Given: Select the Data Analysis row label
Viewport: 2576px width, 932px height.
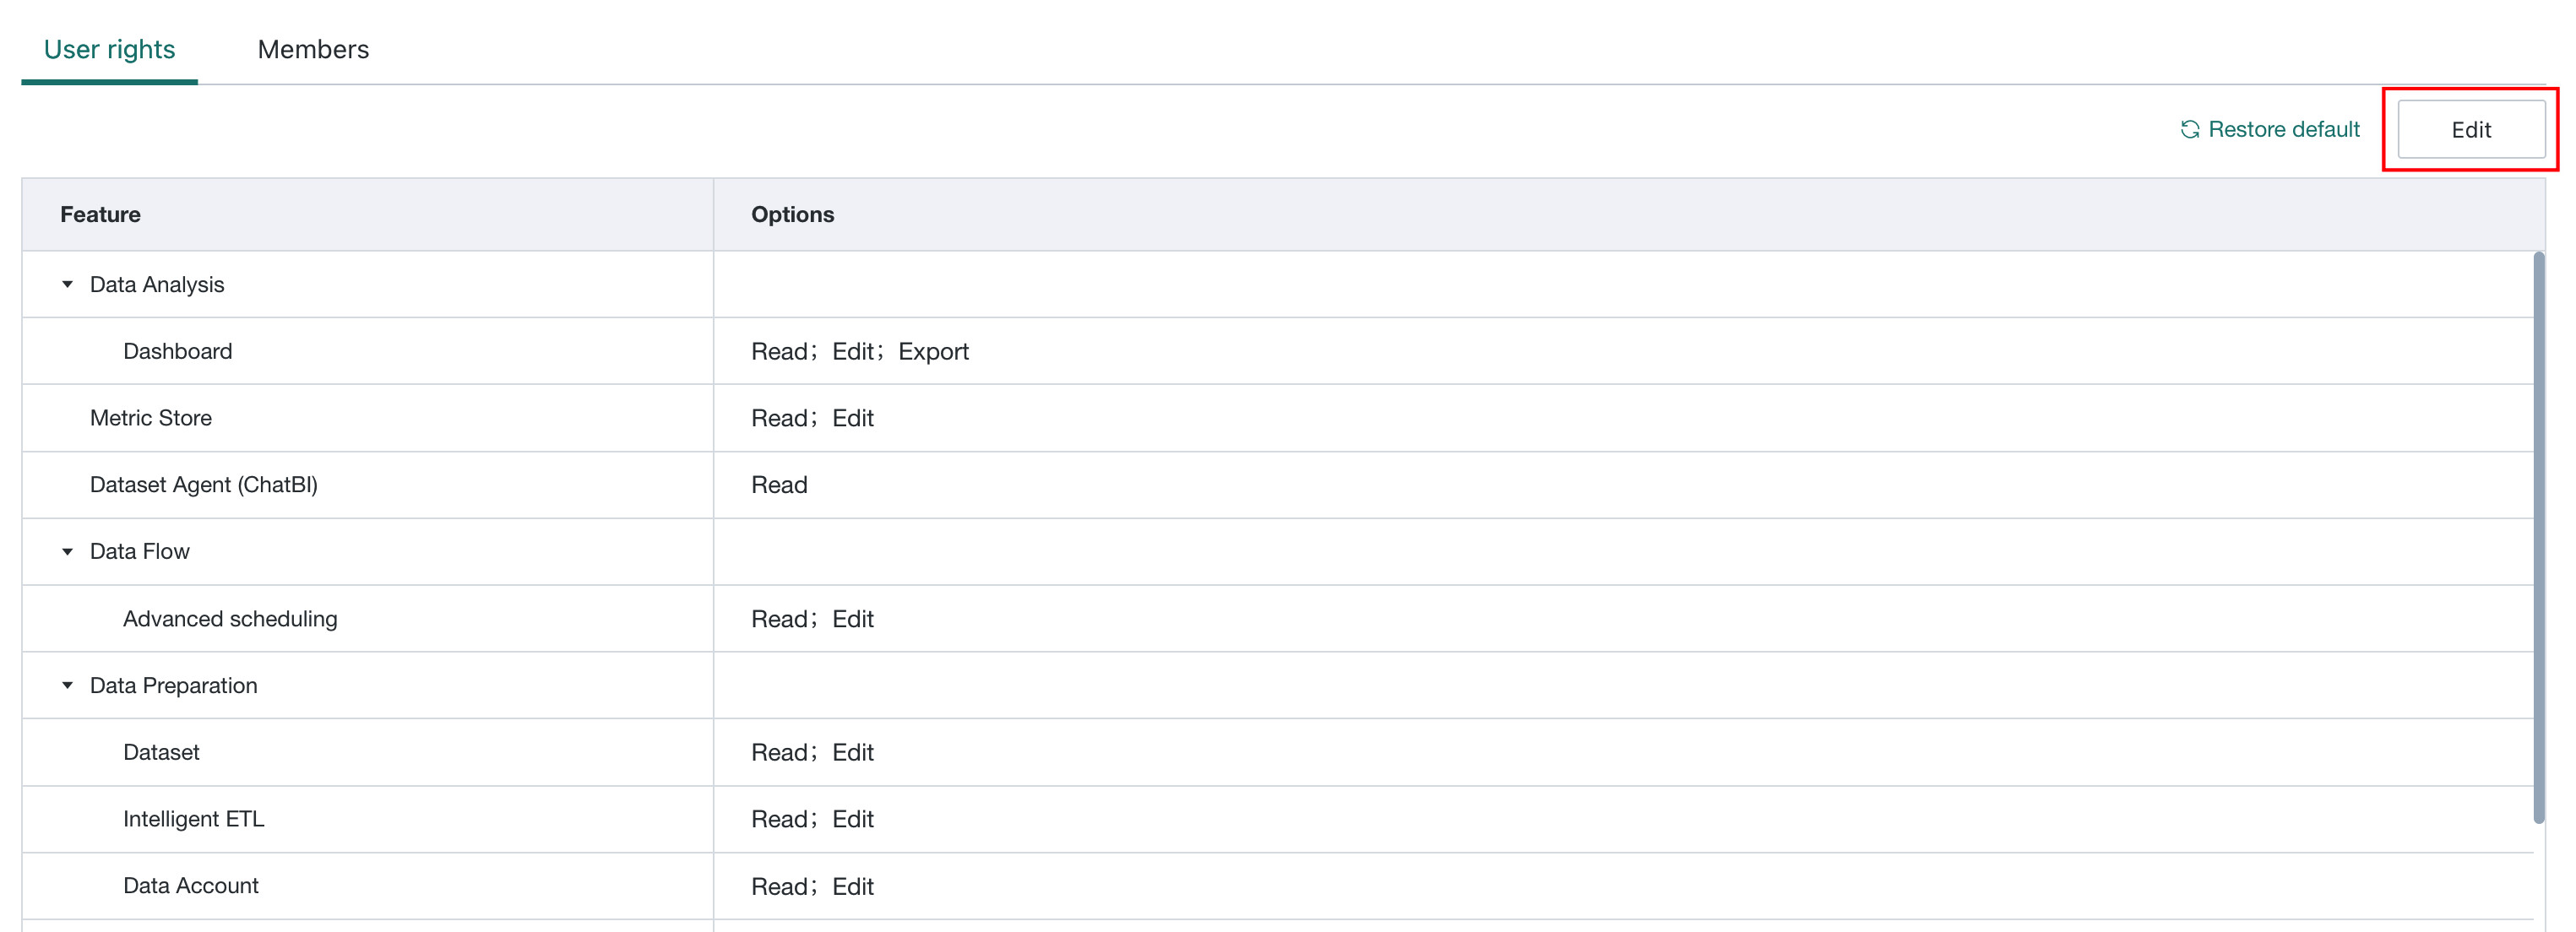Looking at the screenshot, I should 157,284.
